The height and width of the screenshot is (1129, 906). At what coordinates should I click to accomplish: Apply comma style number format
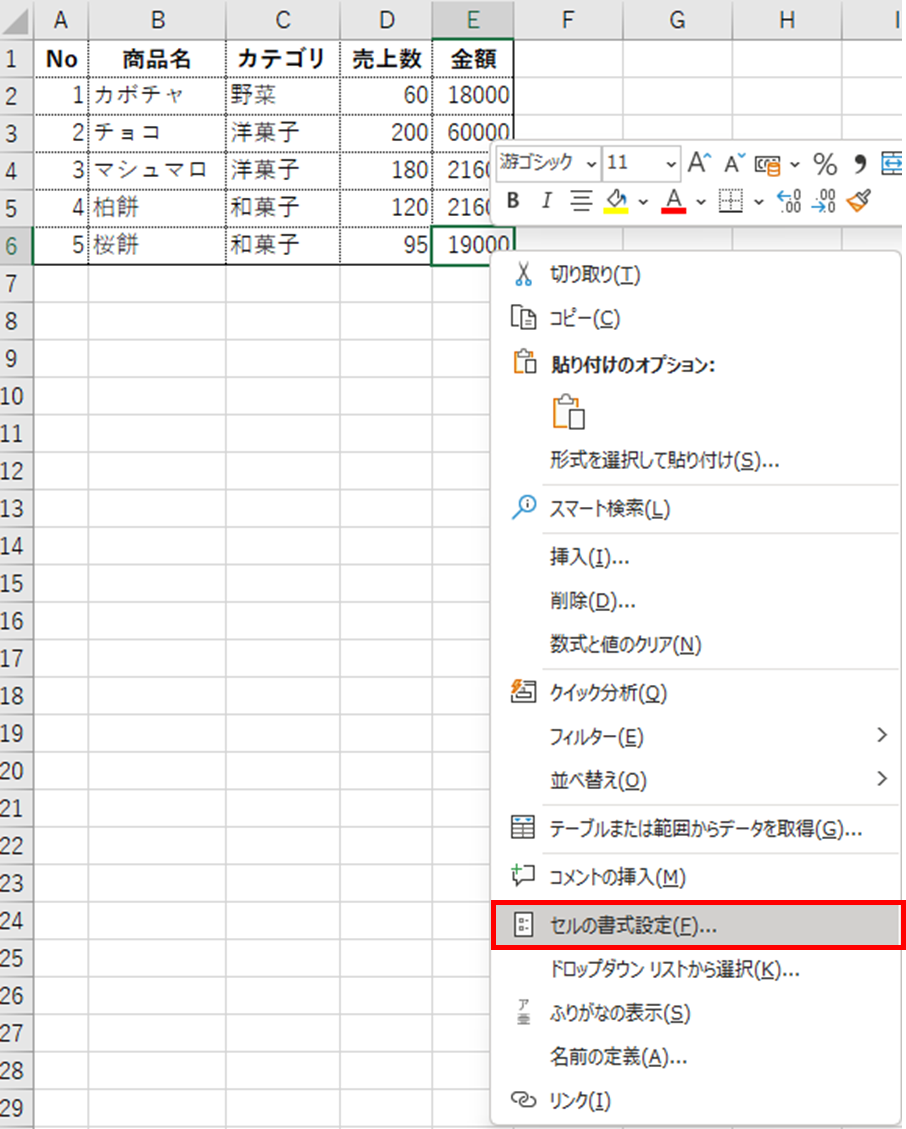pyautogui.click(x=859, y=163)
